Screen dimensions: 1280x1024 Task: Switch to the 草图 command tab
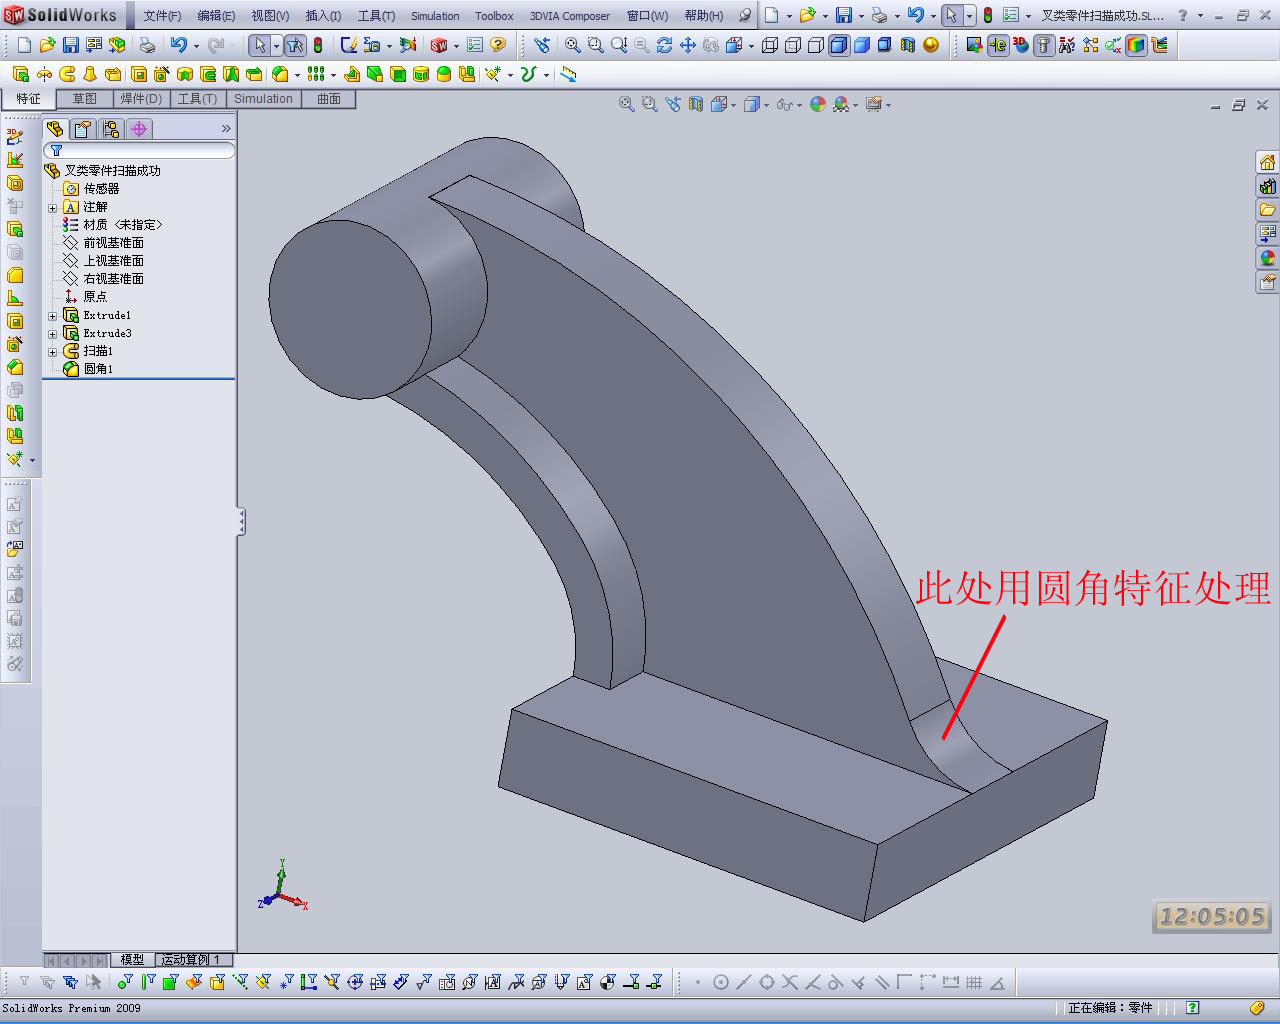tap(85, 99)
